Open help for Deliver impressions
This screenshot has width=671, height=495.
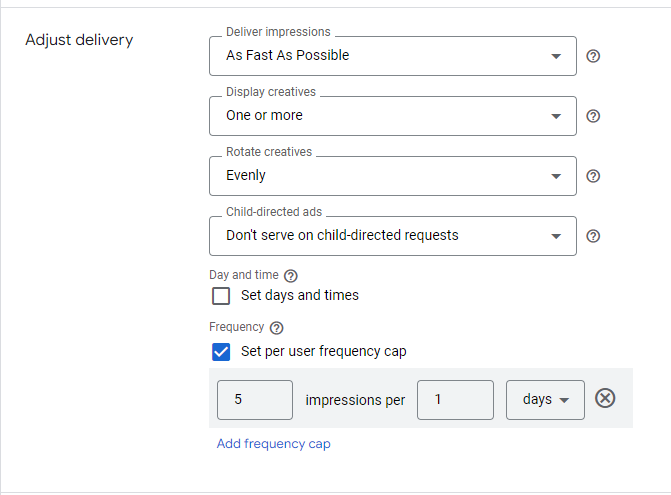(x=593, y=56)
